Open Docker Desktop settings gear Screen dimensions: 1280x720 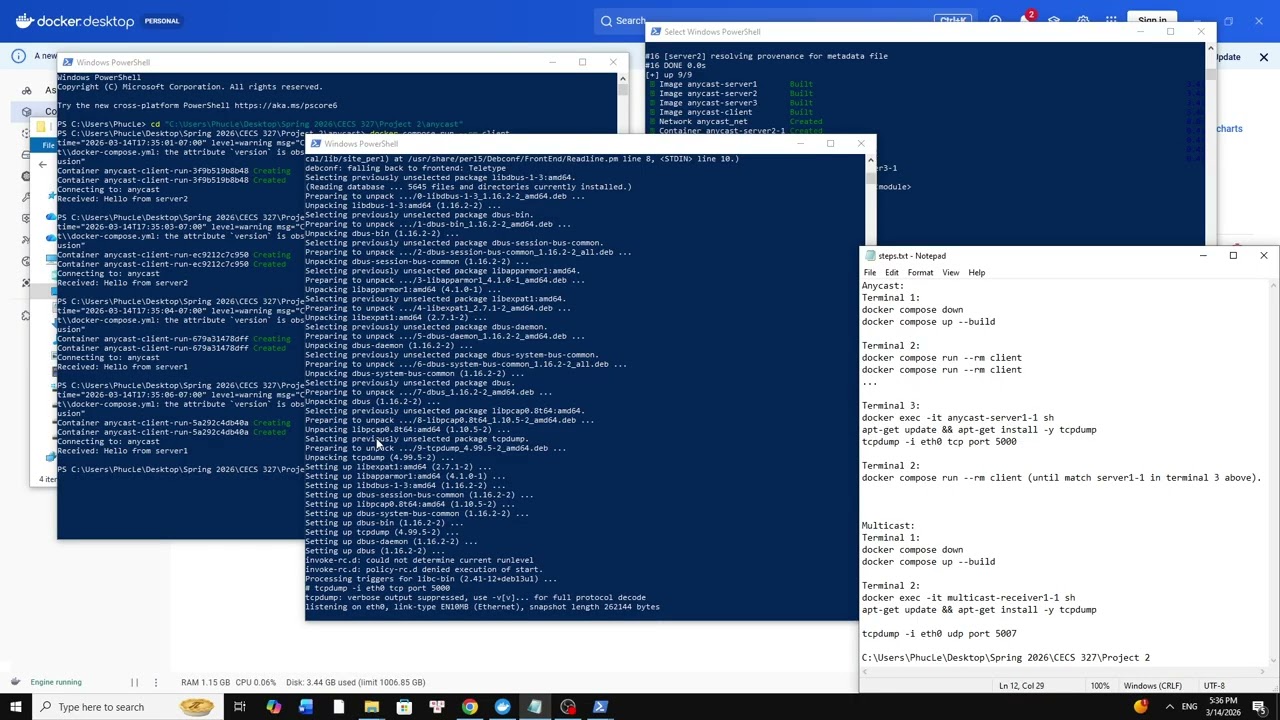(1083, 20)
